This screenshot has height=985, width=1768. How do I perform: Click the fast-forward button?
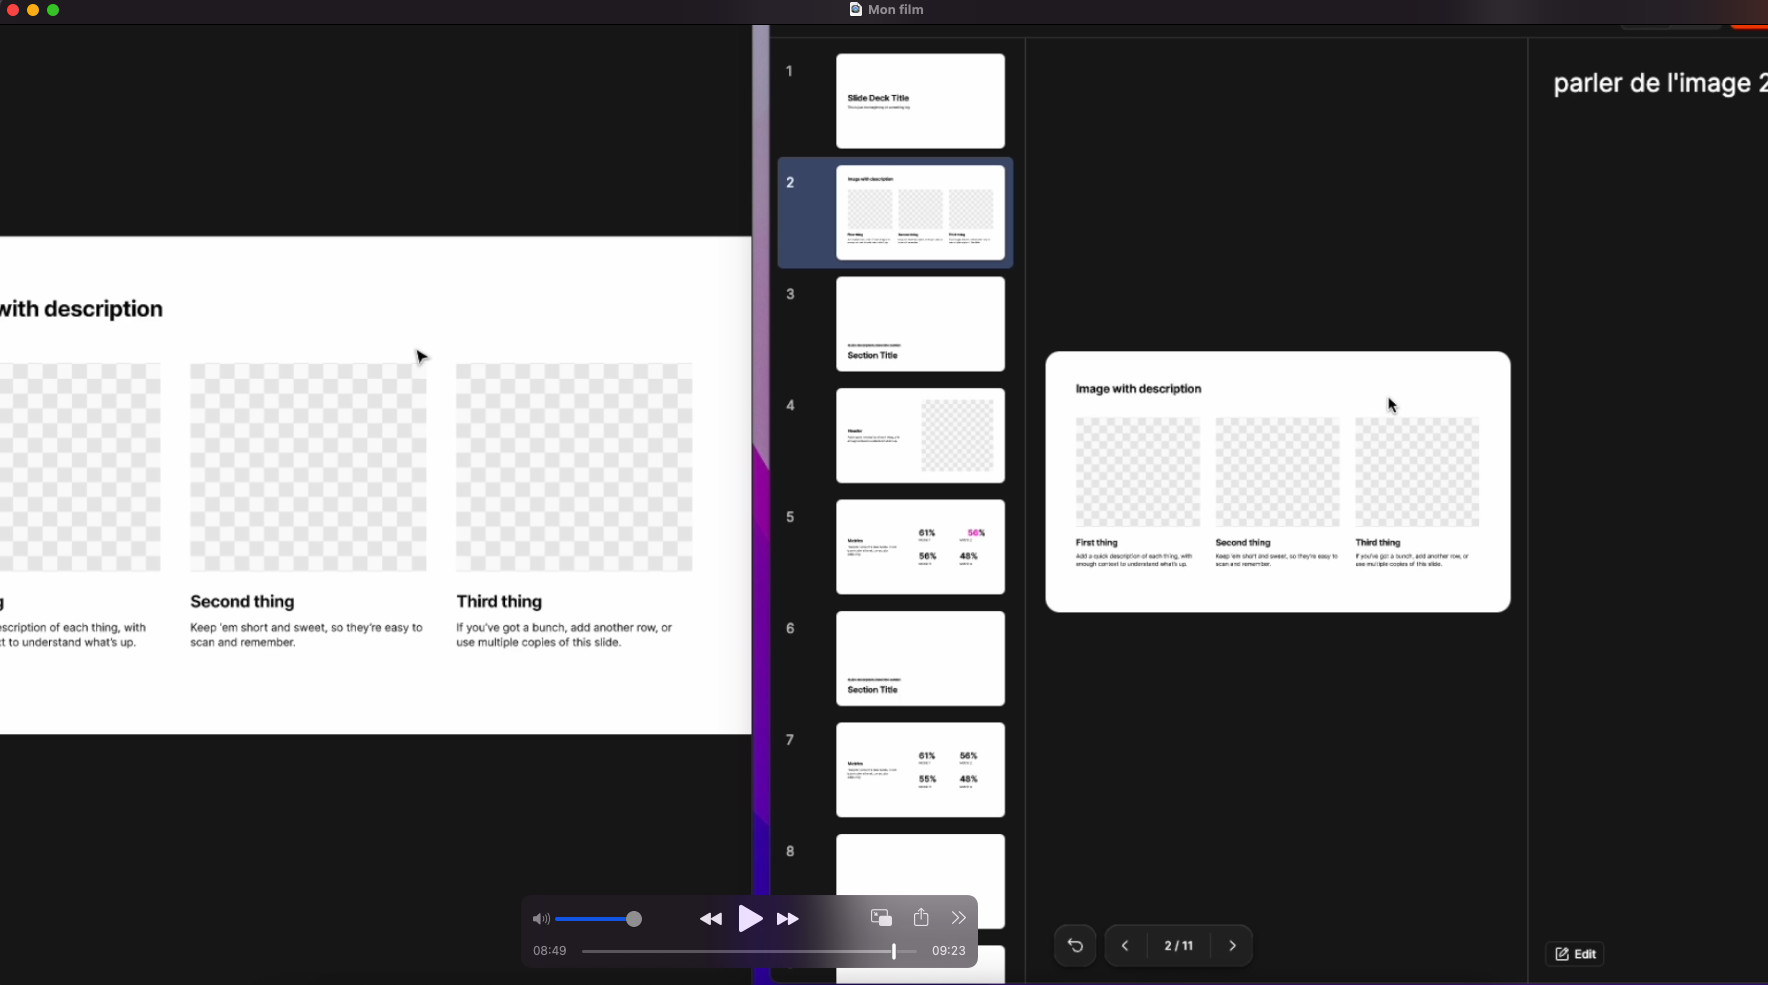788,919
